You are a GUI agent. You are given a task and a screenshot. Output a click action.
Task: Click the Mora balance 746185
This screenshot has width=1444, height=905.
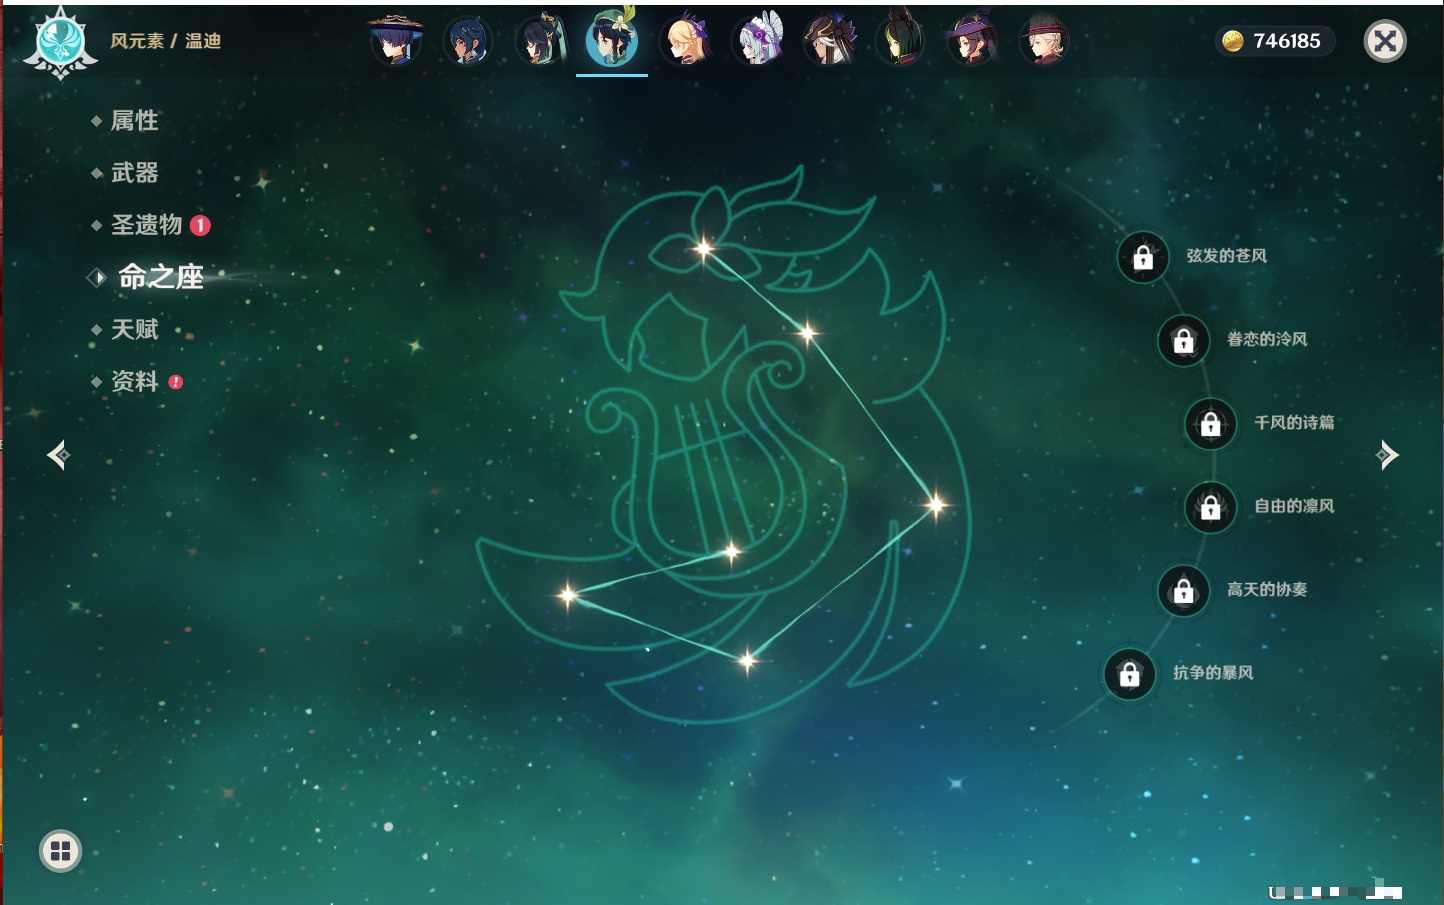[x=1274, y=41]
